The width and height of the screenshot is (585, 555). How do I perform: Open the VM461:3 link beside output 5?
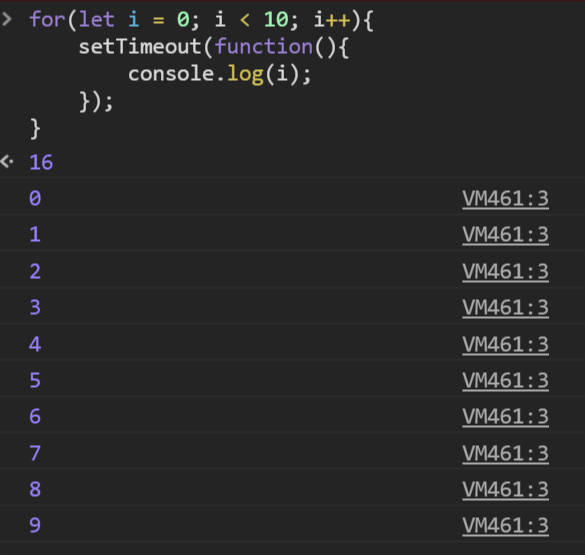point(505,380)
